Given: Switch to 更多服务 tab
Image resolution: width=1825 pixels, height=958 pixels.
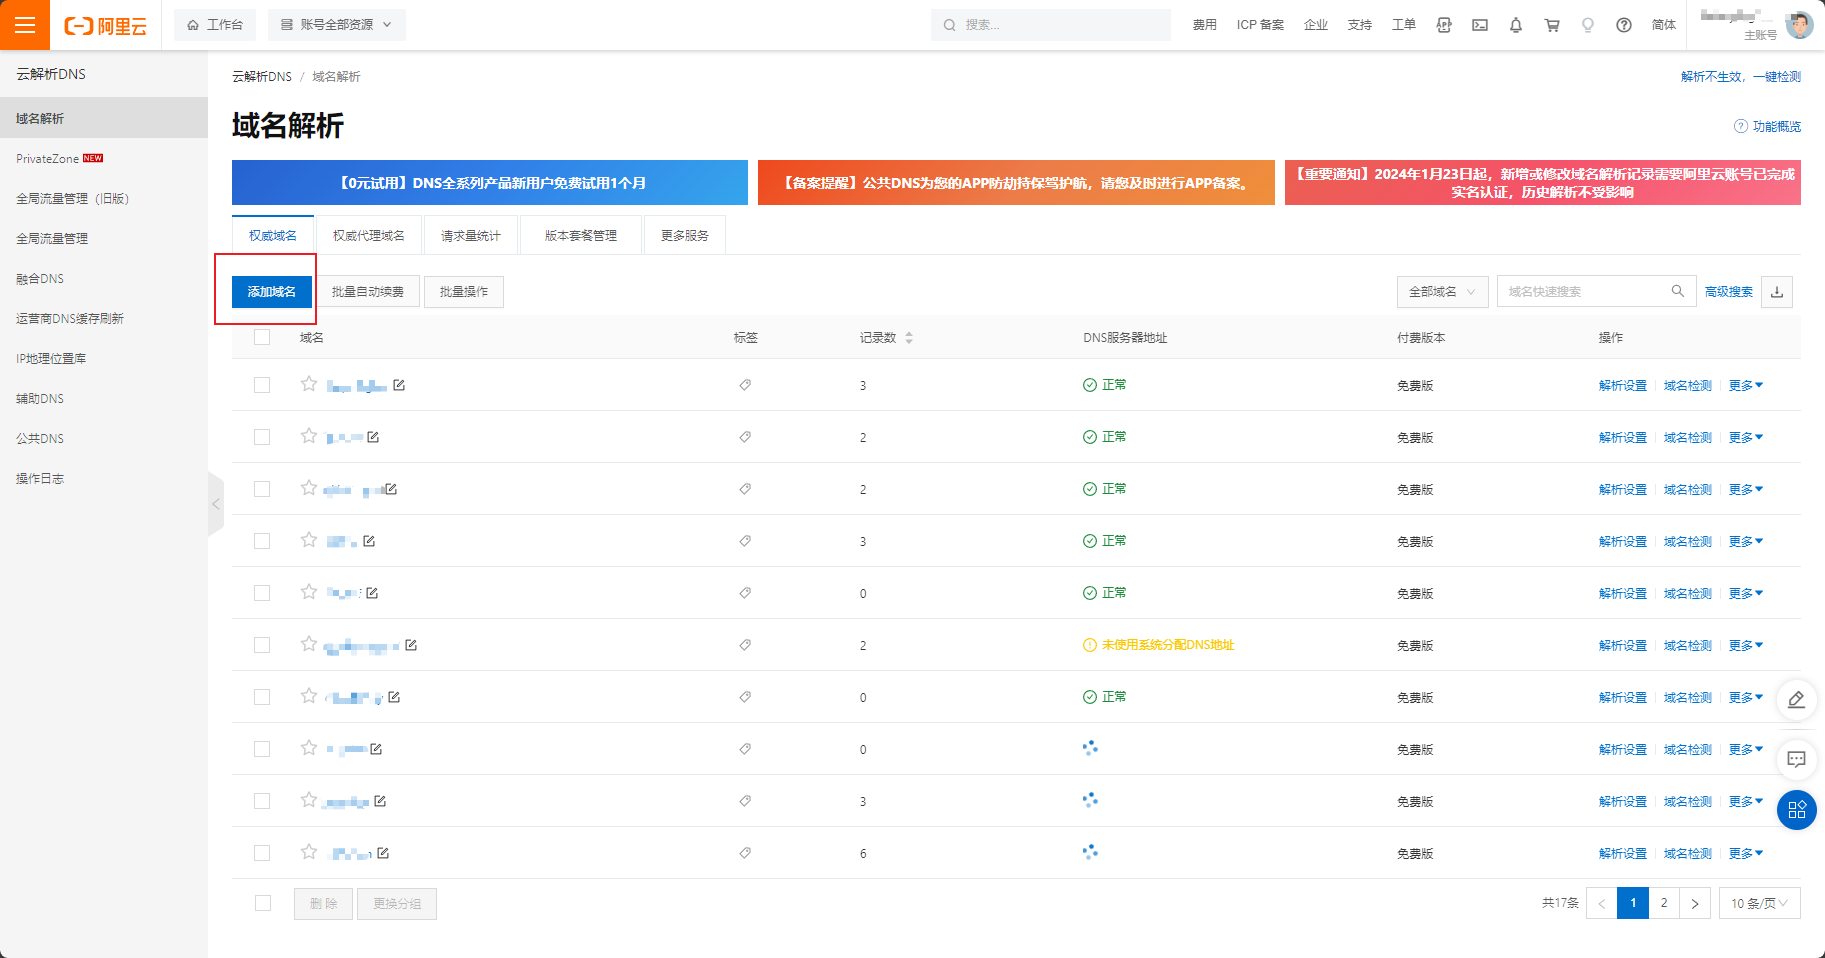Looking at the screenshot, I should pos(685,235).
